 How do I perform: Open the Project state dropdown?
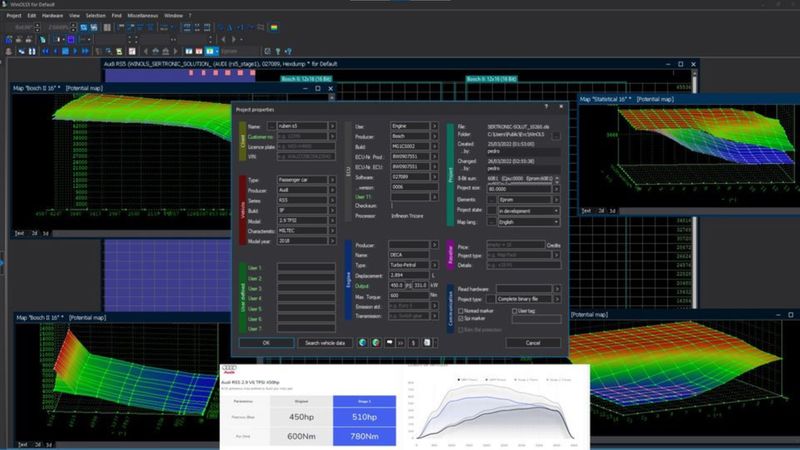pos(556,211)
